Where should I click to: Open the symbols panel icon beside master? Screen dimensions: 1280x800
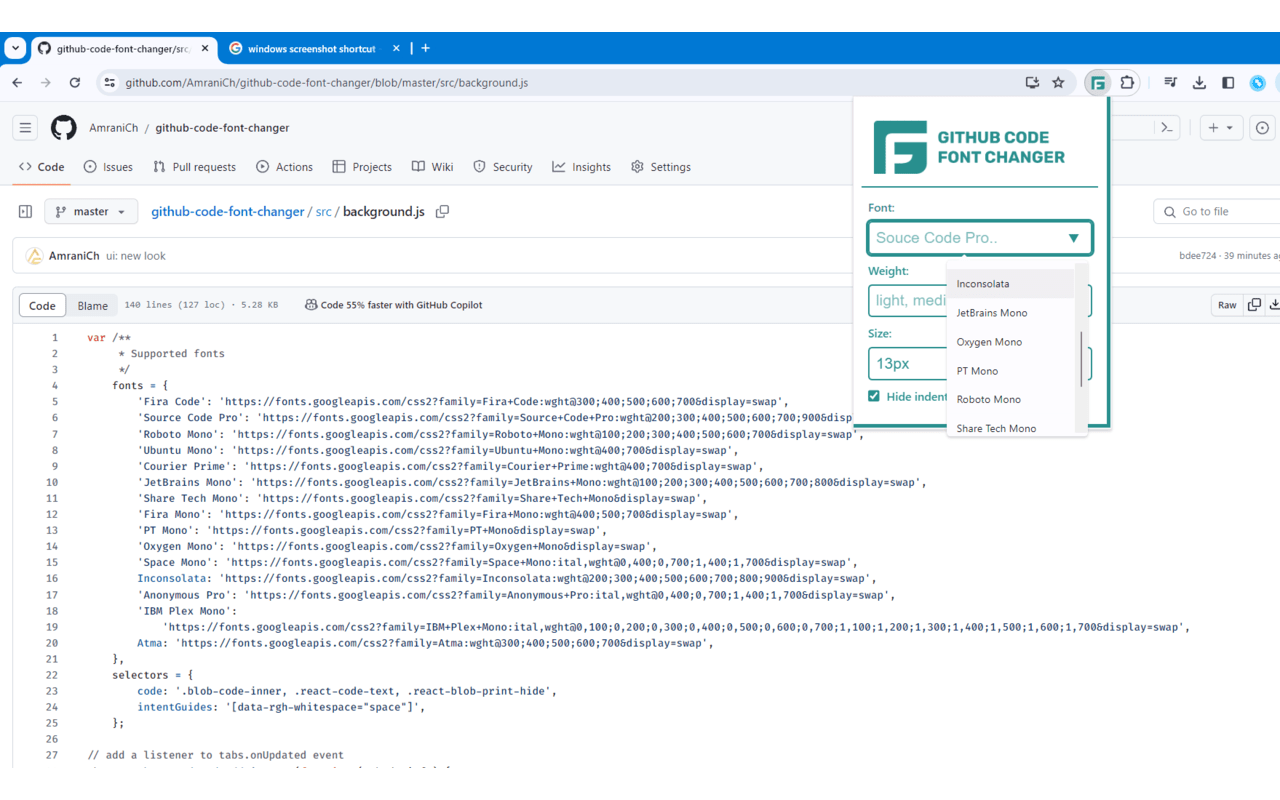[24, 211]
